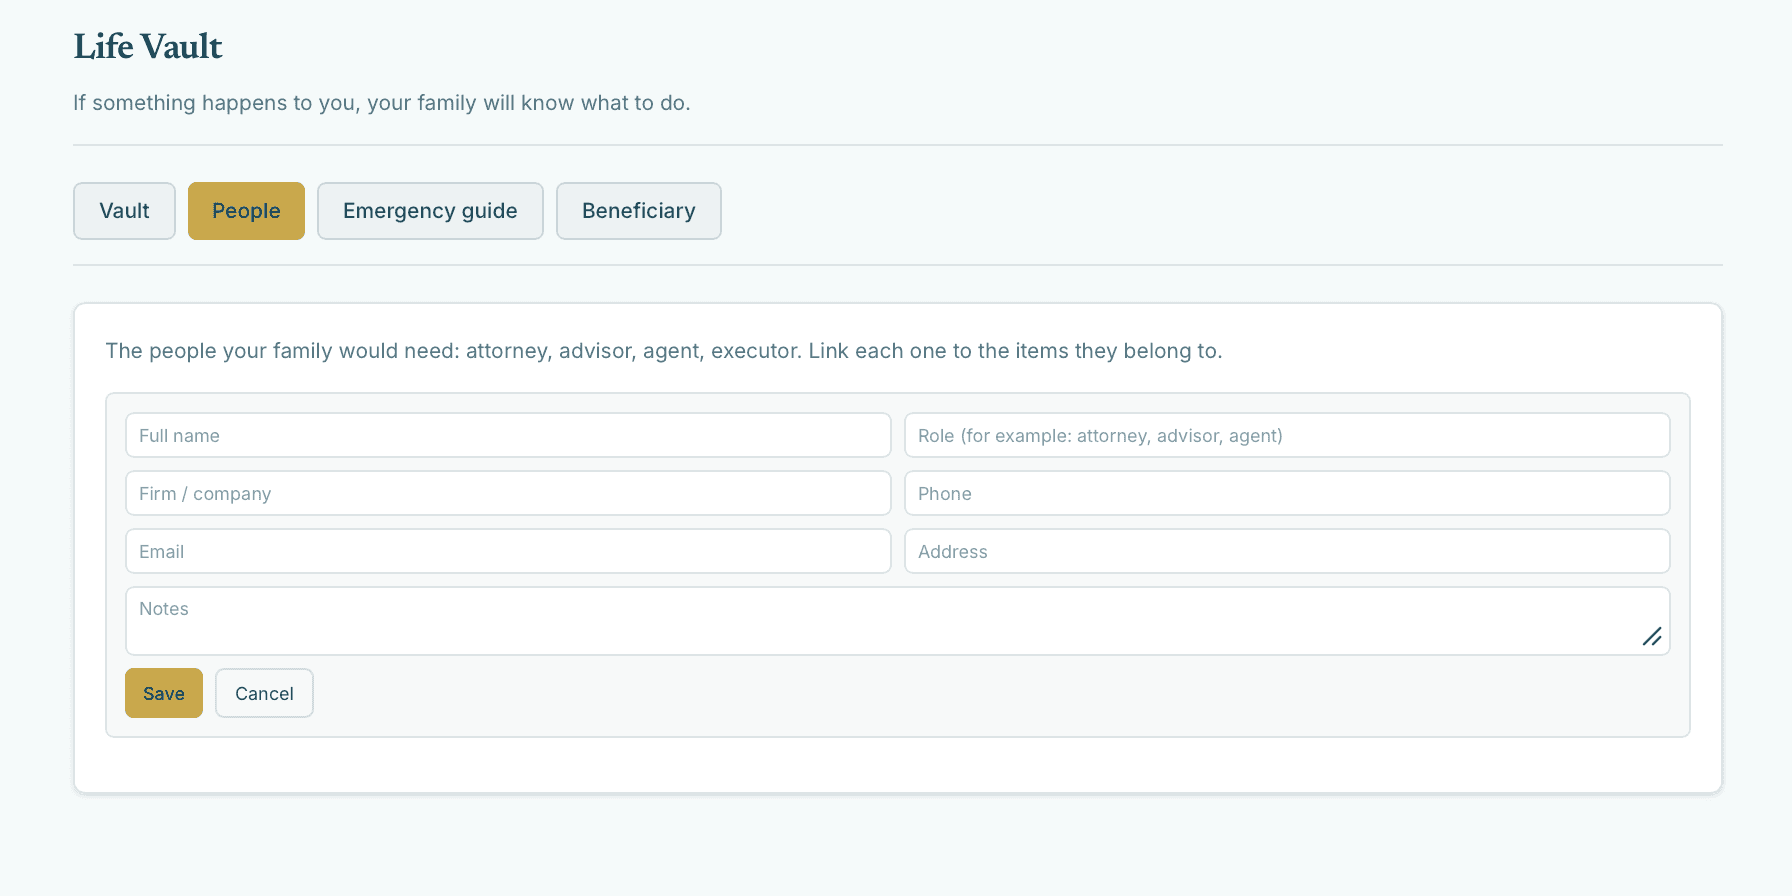Go to the Beneficiary tab
This screenshot has height=896, width=1792.
pyautogui.click(x=639, y=211)
